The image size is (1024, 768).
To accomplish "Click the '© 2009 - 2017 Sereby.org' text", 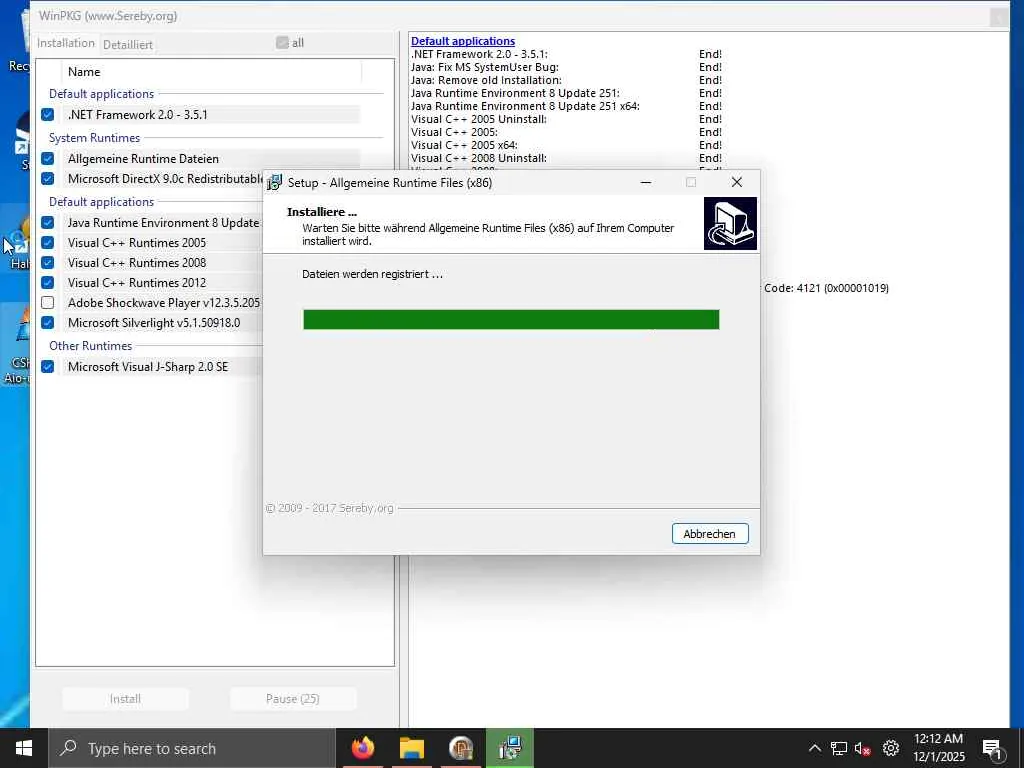I will pyautogui.click(x=330, y=508).
